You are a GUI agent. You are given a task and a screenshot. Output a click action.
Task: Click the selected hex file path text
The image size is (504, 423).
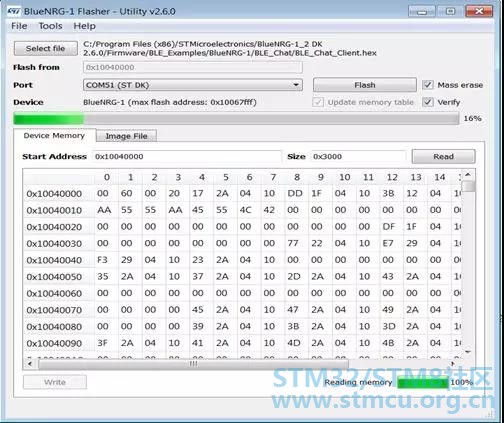tap(230, 49)
